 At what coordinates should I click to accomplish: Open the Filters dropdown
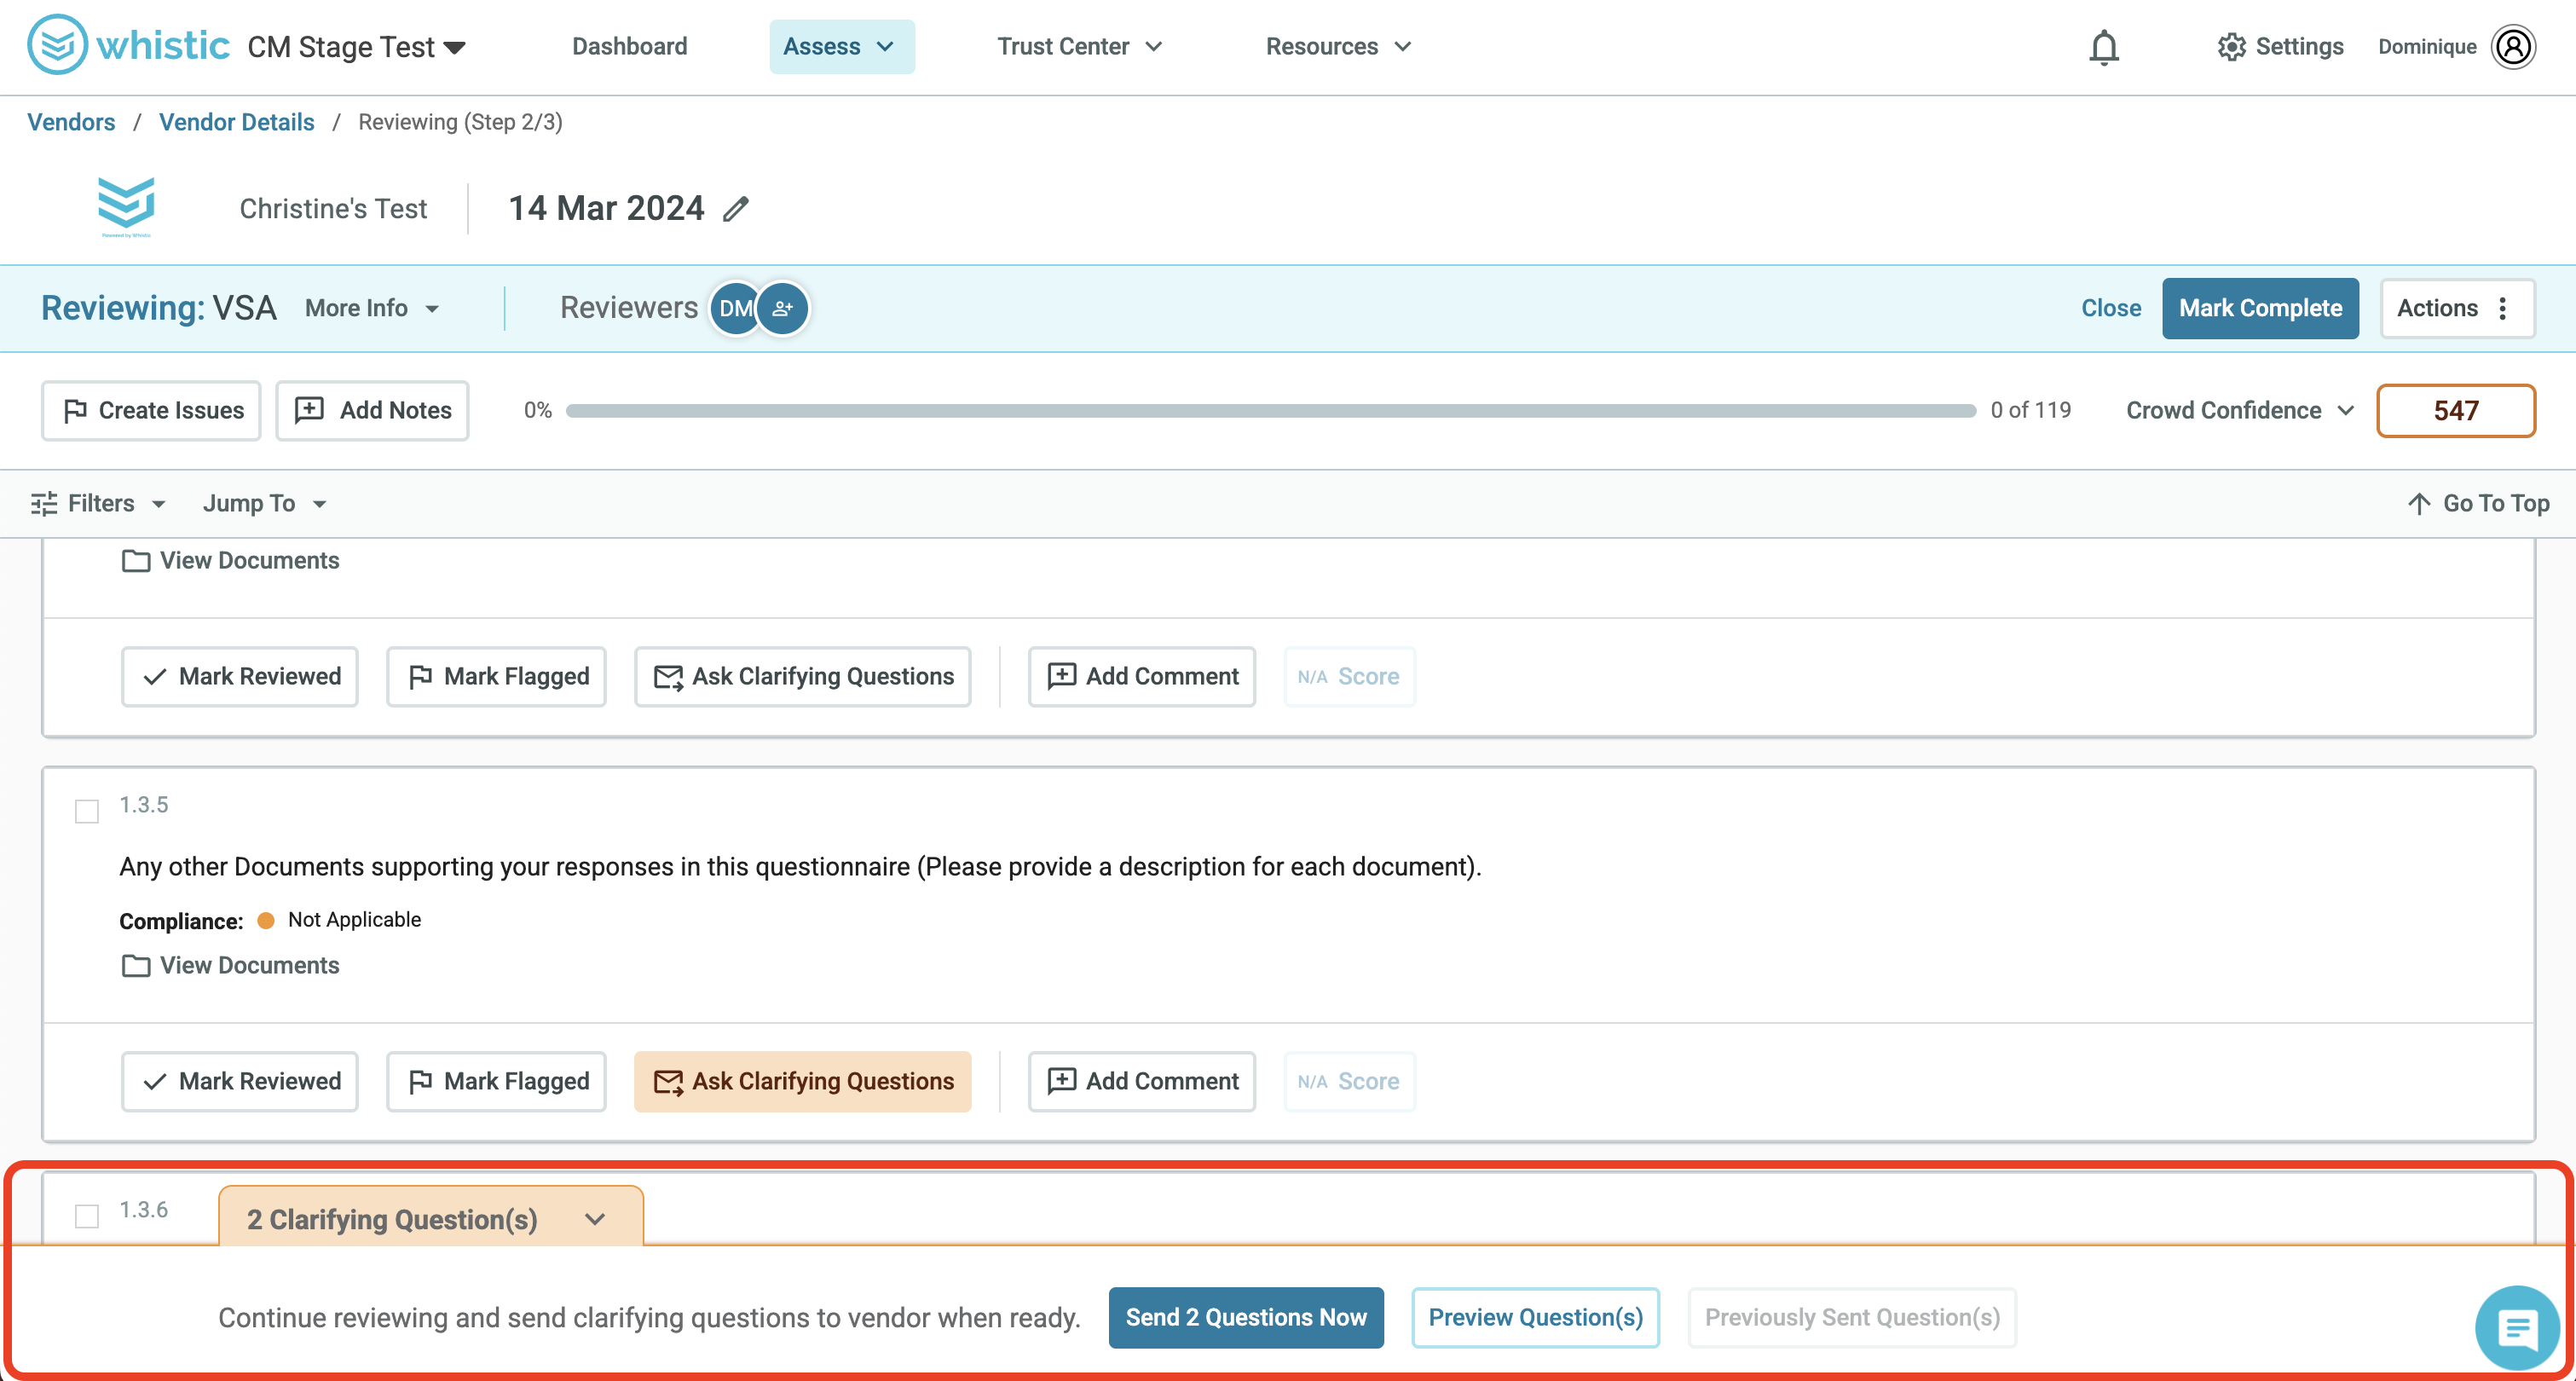(98, 503)
